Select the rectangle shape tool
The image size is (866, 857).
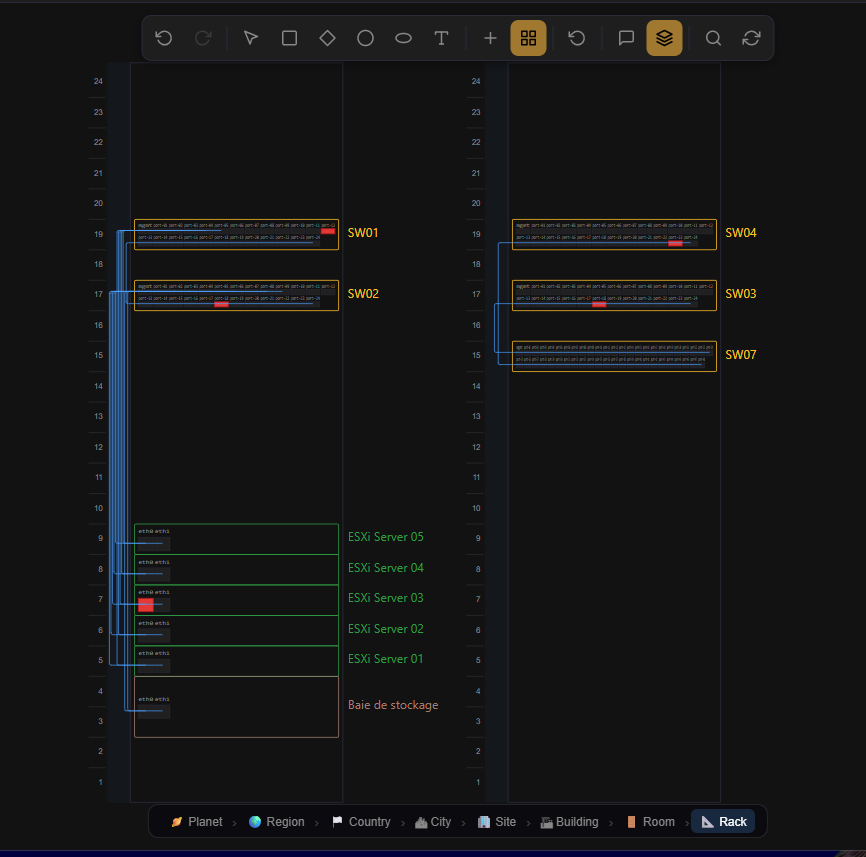(289, 38)
